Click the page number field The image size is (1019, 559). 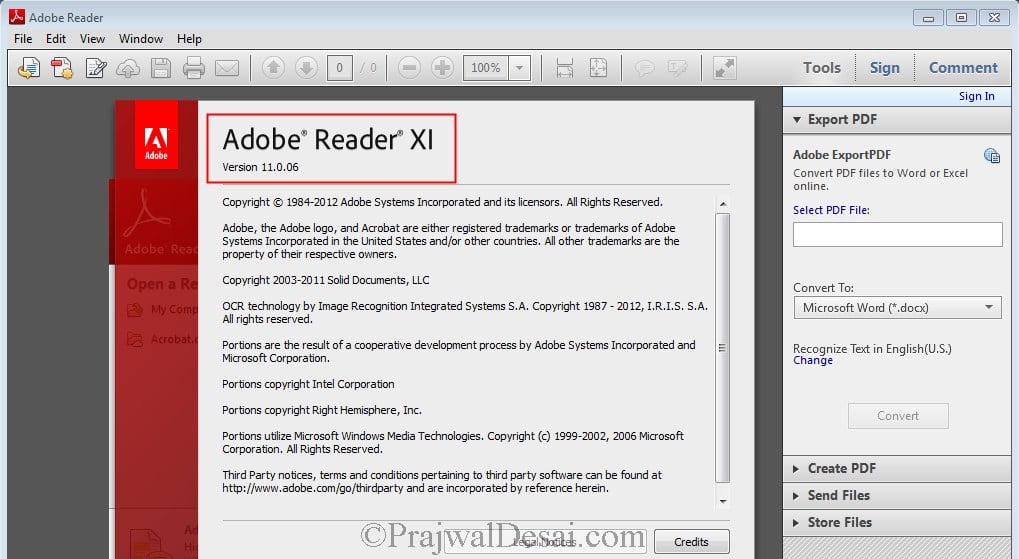(339, 68)
